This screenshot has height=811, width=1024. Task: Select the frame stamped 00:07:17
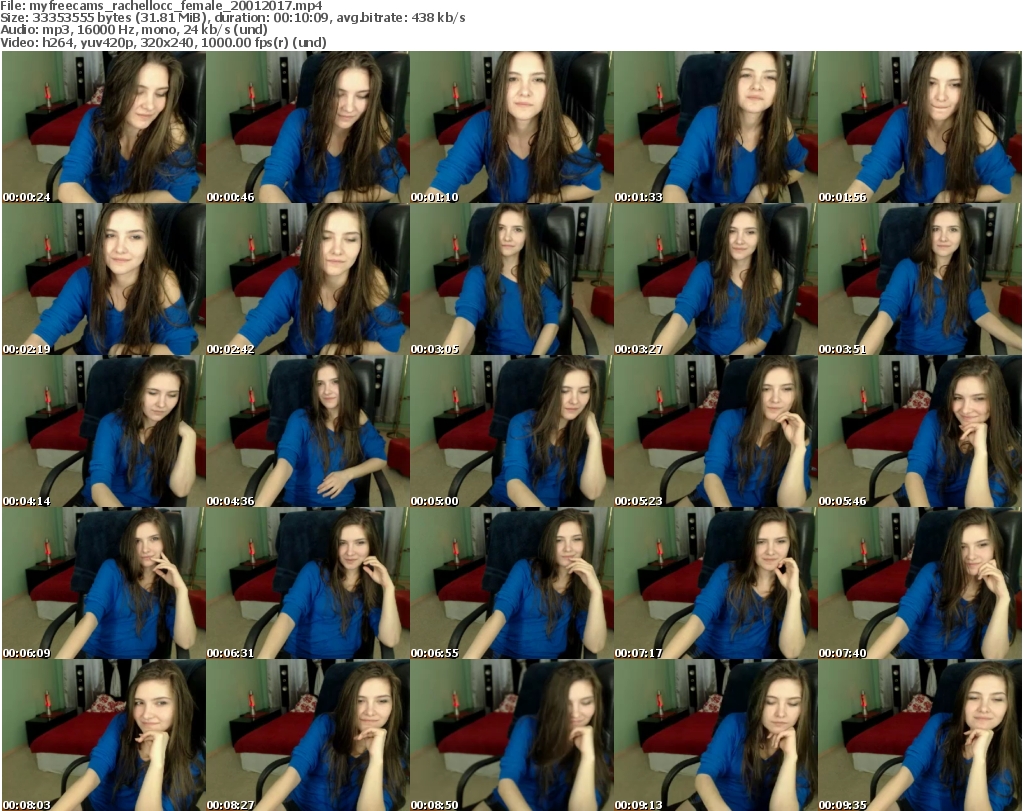coord(716,583)
